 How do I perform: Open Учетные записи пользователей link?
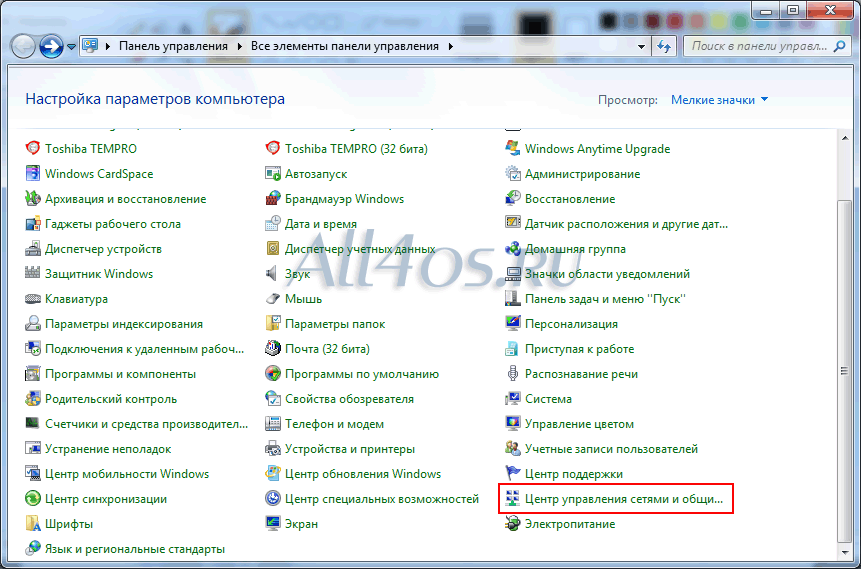[611, 449]
